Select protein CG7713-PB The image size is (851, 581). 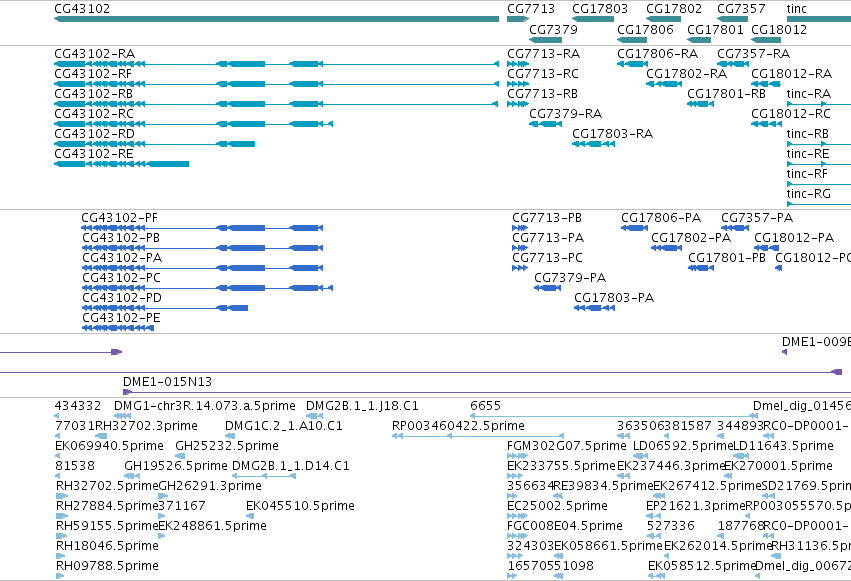click(x=520, y=228)
